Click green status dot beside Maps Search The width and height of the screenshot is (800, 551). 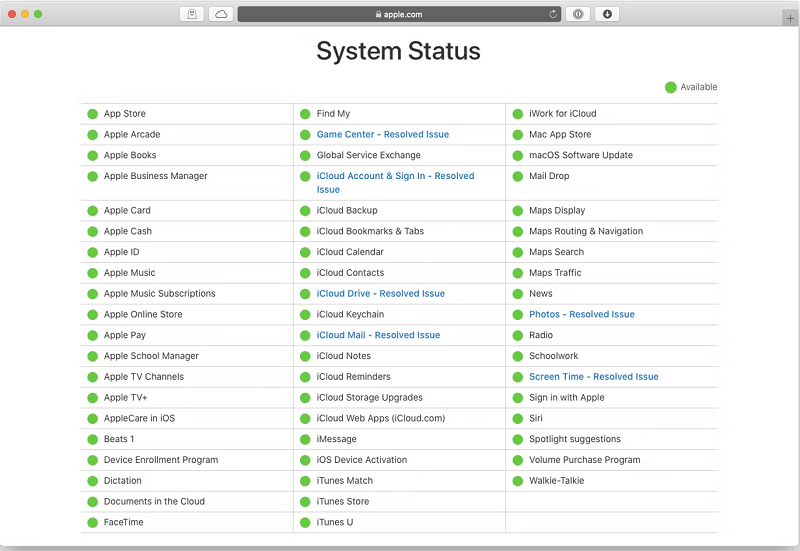tap(518, 252)
